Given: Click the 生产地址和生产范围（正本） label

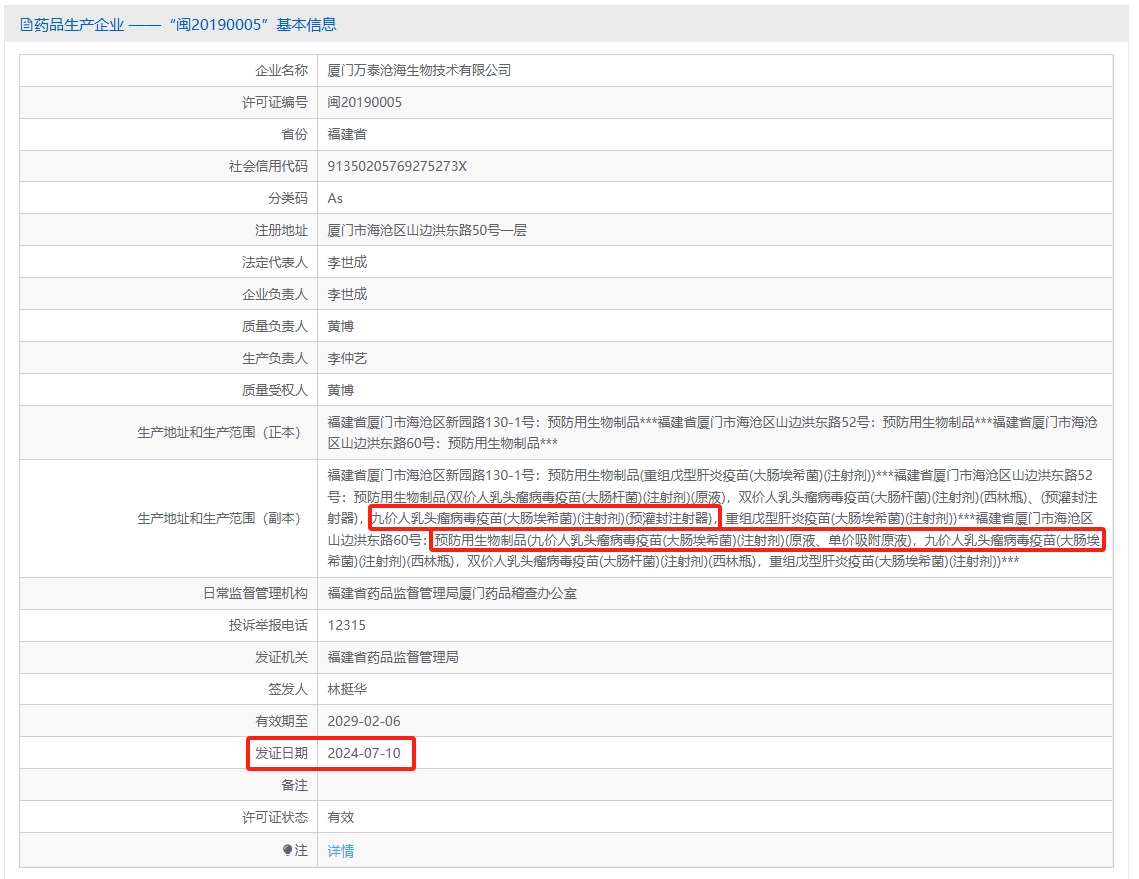Looking at the screenshot, I should (x=219, y=432).
